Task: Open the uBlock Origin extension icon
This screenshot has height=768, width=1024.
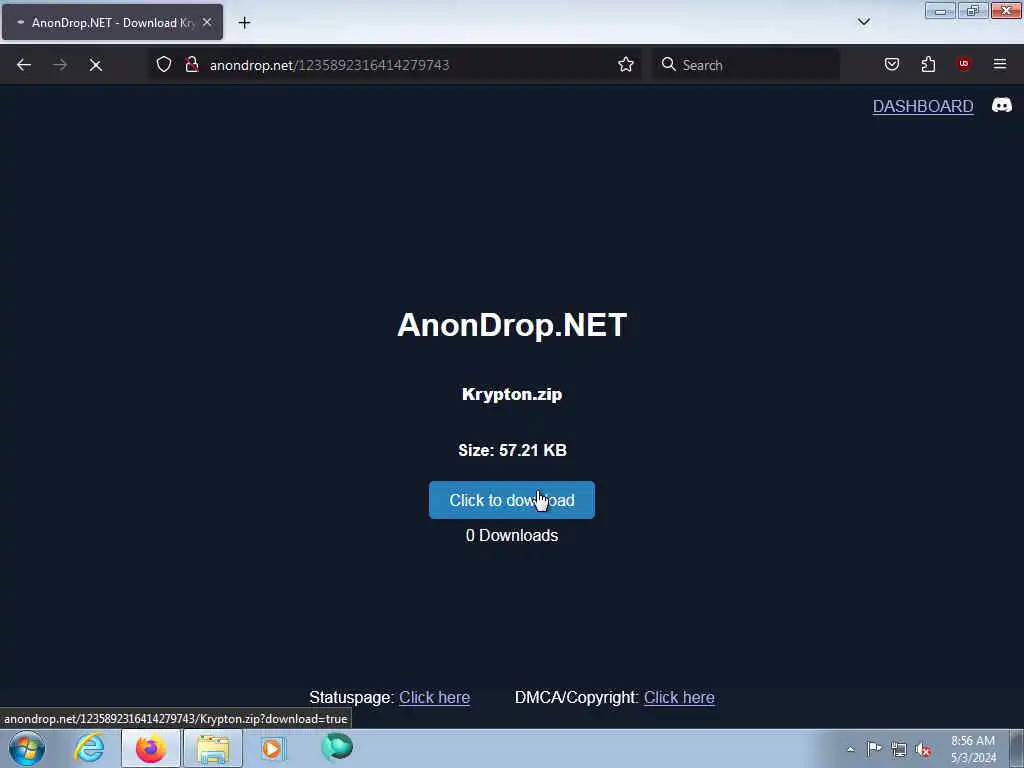Action: [x=963, y=63]
